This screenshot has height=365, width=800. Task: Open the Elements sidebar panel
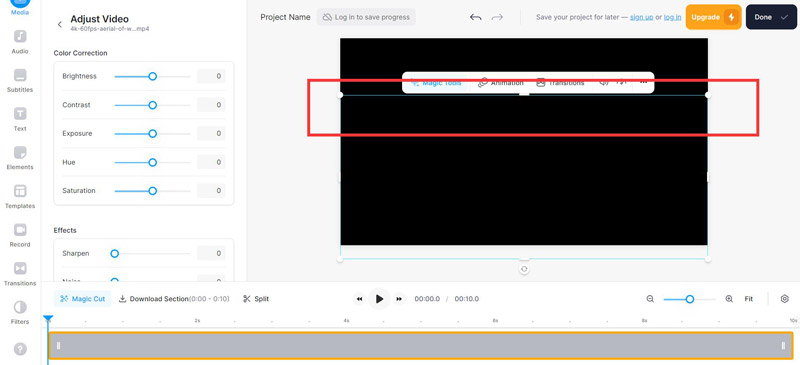(x=20, y=158)
